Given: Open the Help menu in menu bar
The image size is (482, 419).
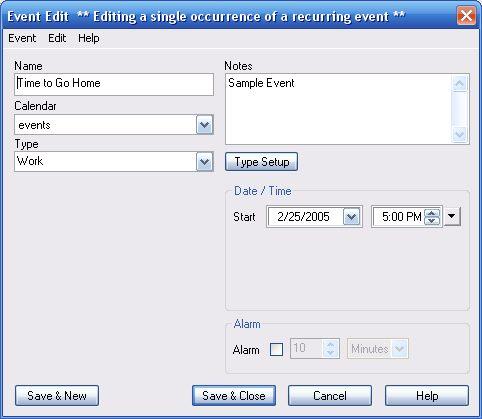Looking at the screenshot, I should [x=89, y=38].
